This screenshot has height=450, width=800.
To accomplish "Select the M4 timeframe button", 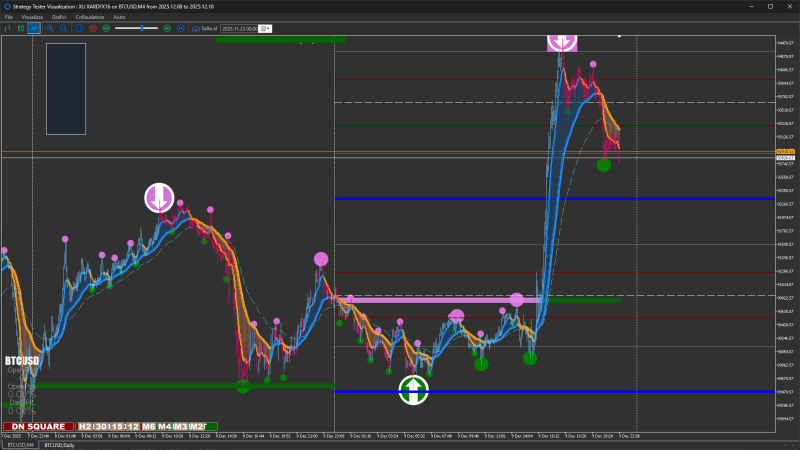I will click(x=164, y=427).
